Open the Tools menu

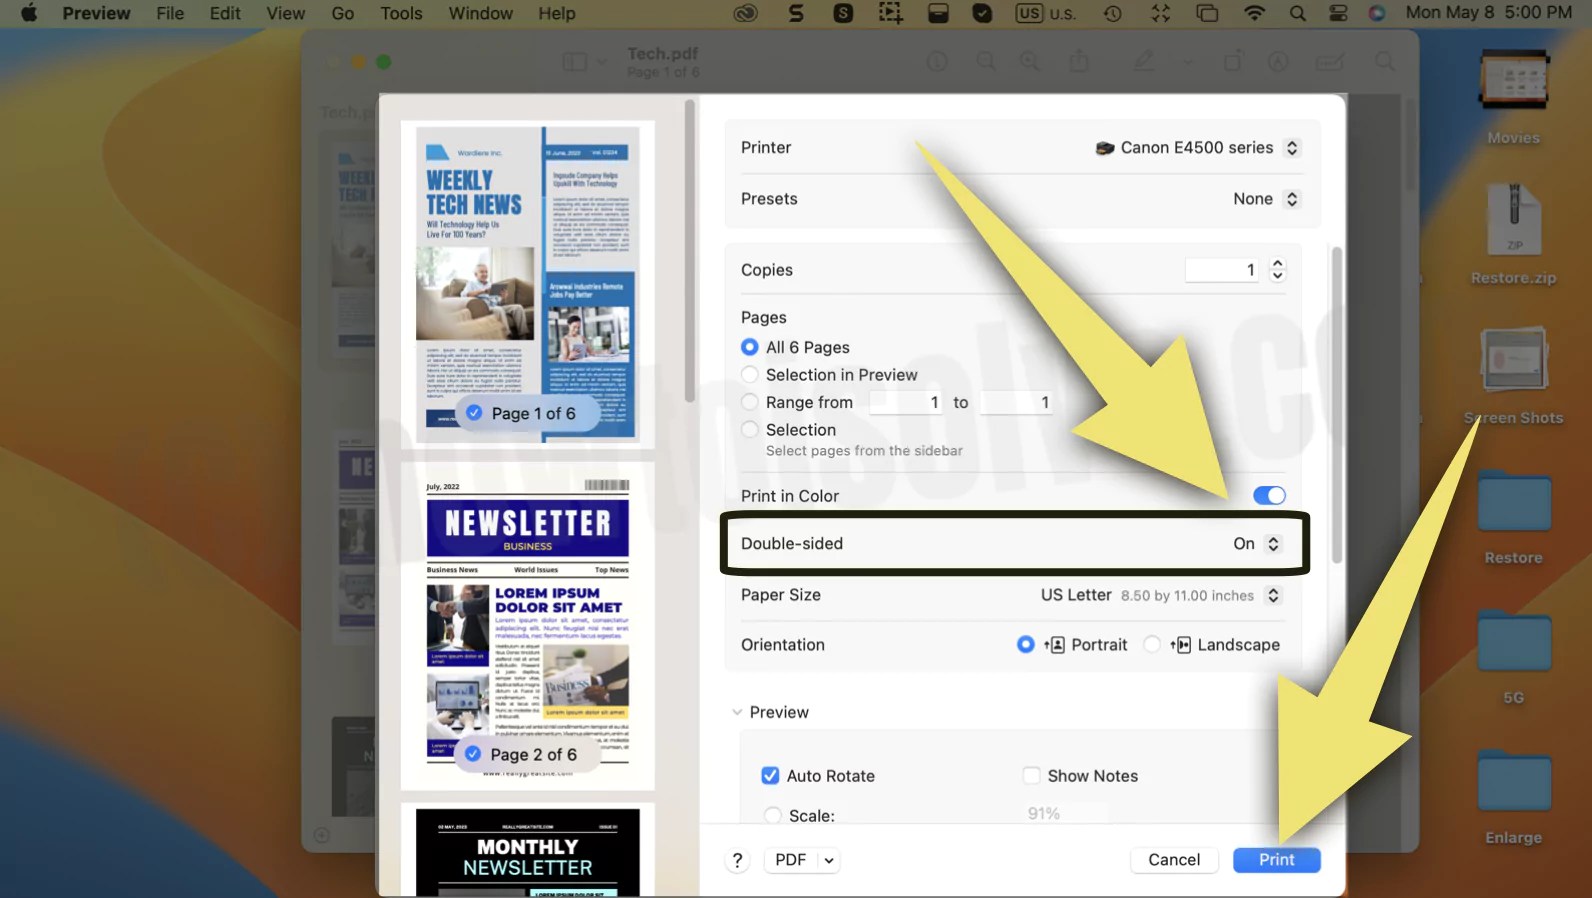401,13
